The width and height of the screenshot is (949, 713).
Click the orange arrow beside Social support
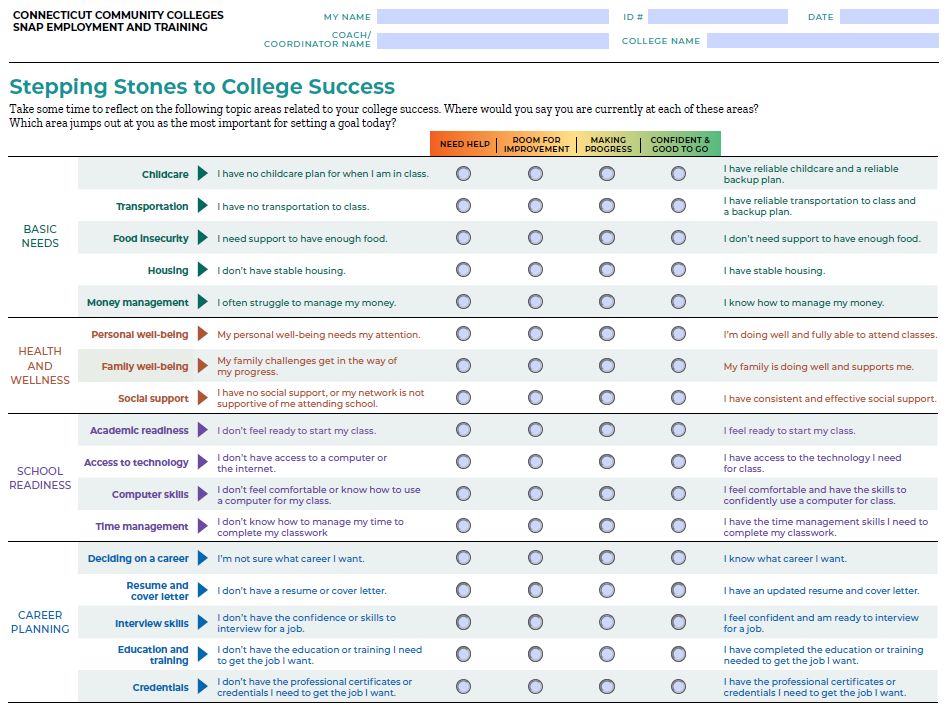[203, 398]
